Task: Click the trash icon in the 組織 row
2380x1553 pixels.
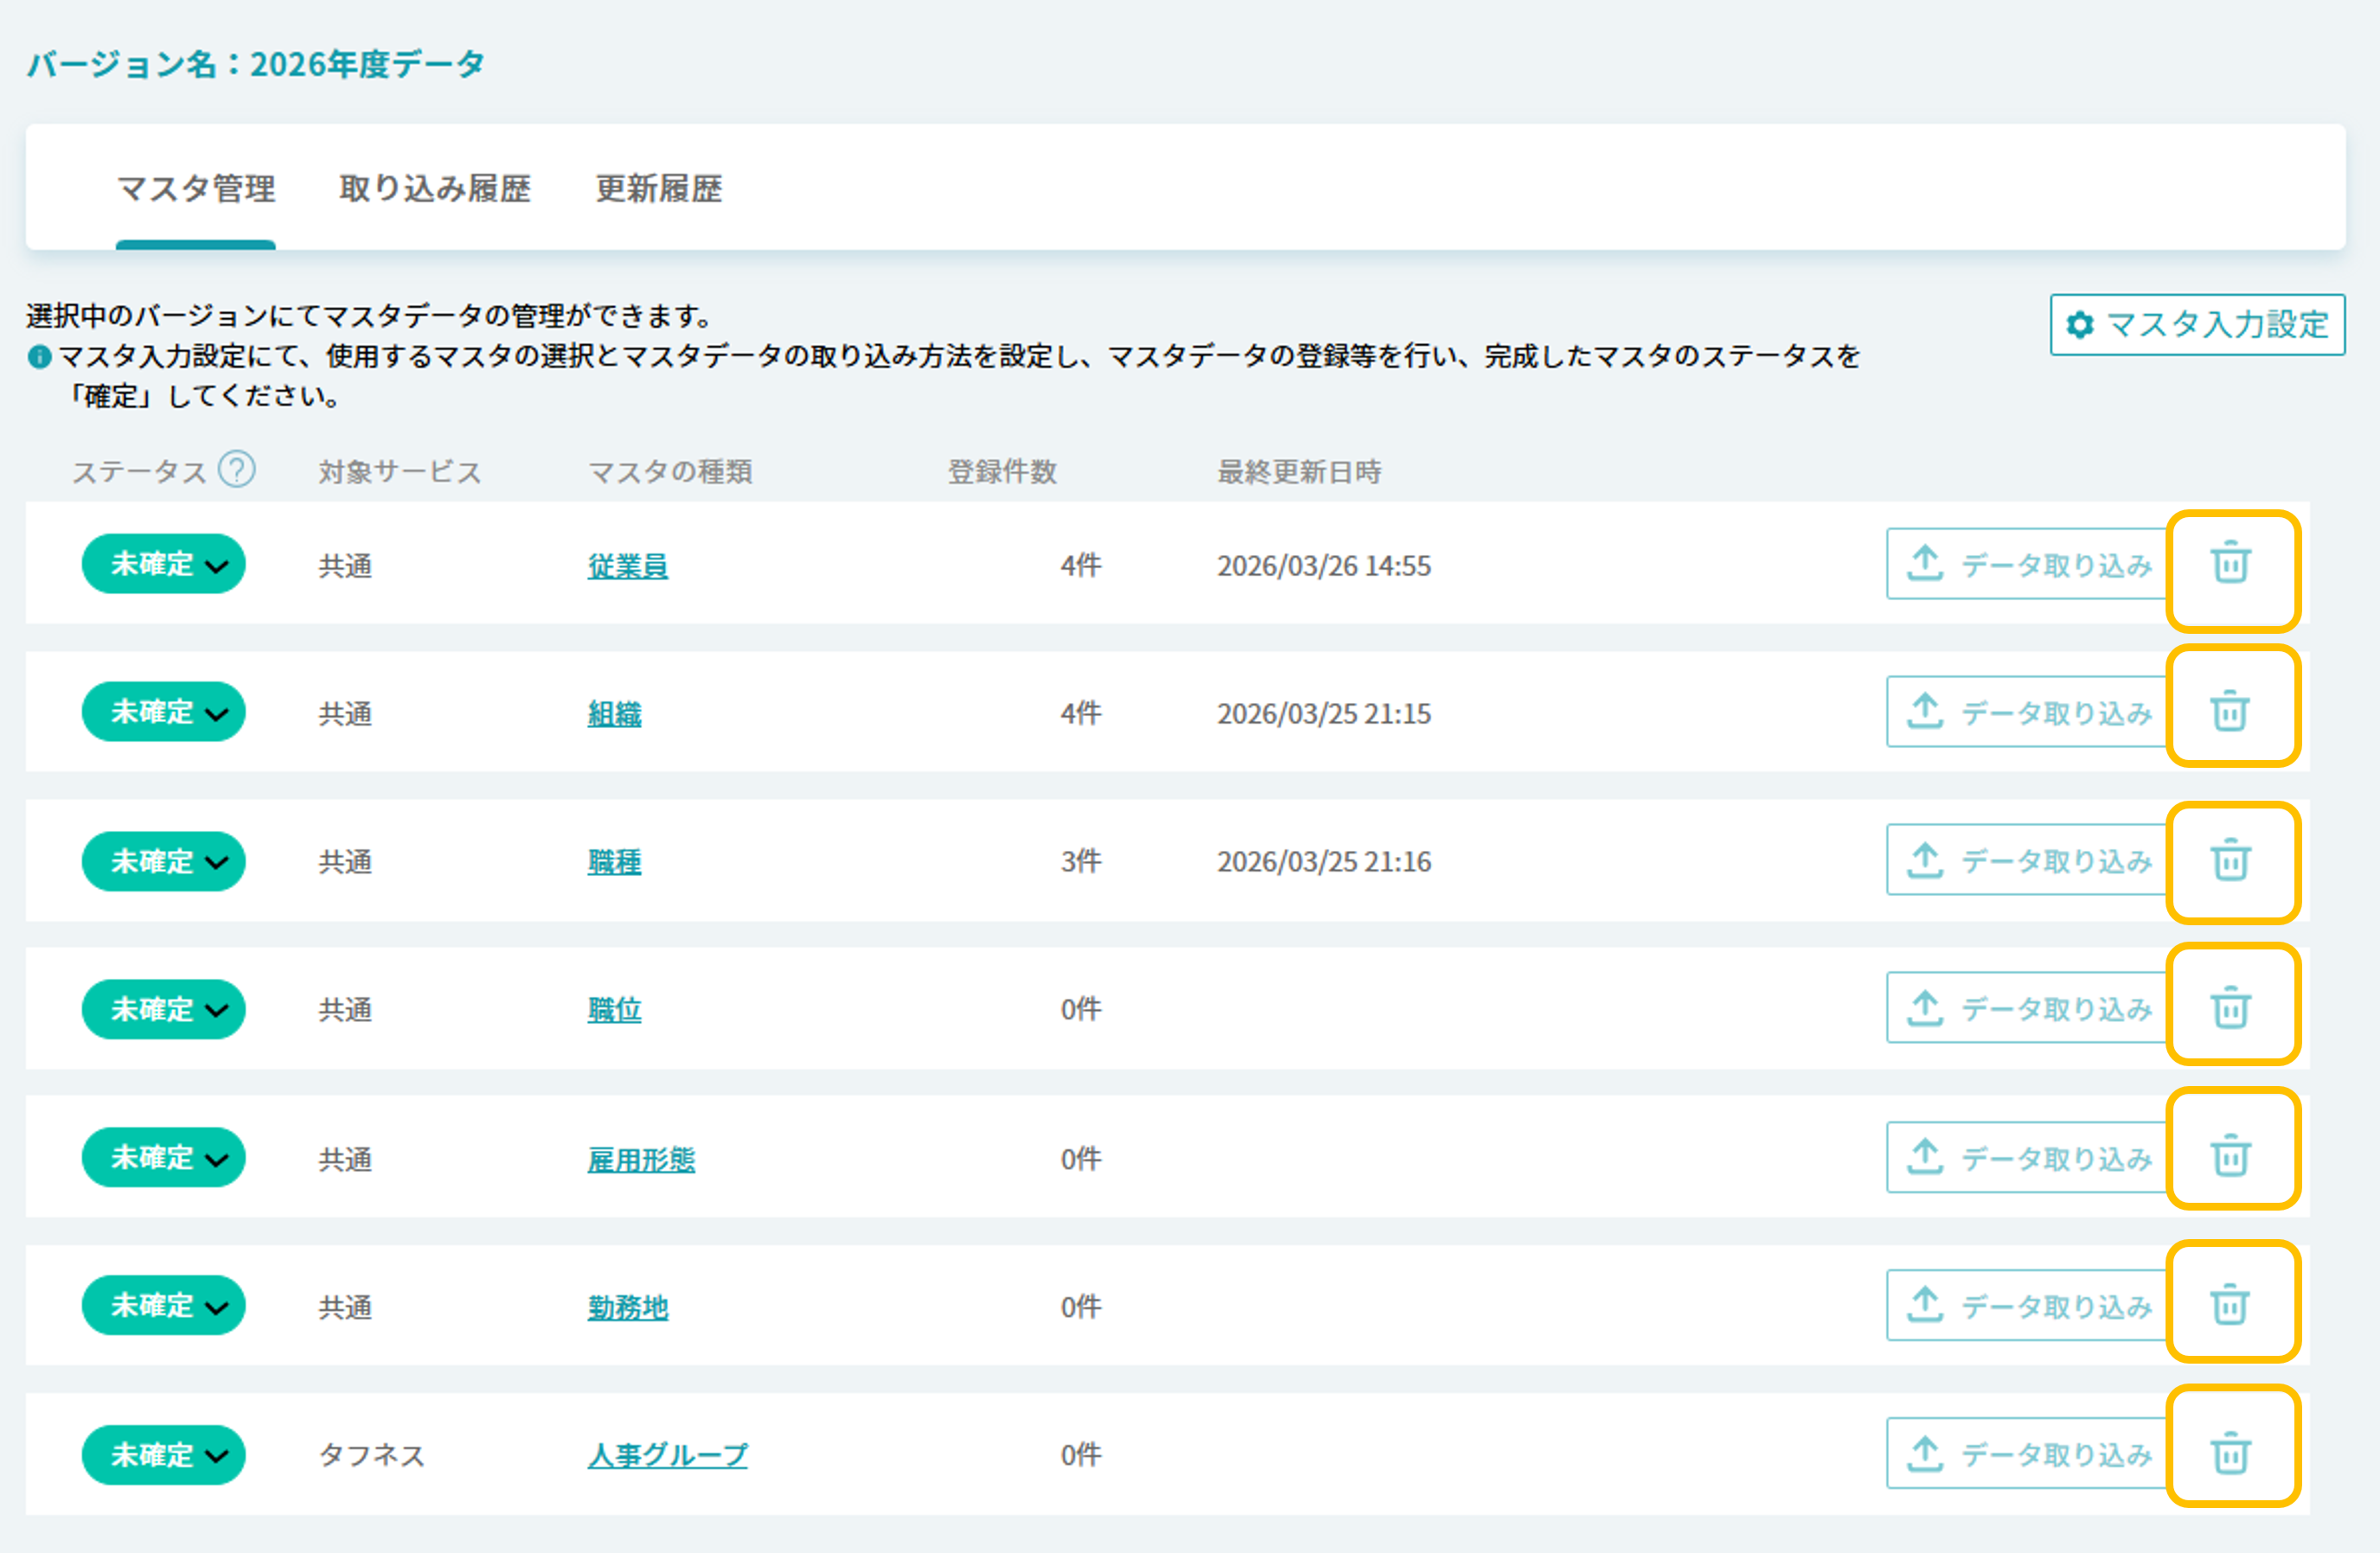Action: (x=2230, y=711)
